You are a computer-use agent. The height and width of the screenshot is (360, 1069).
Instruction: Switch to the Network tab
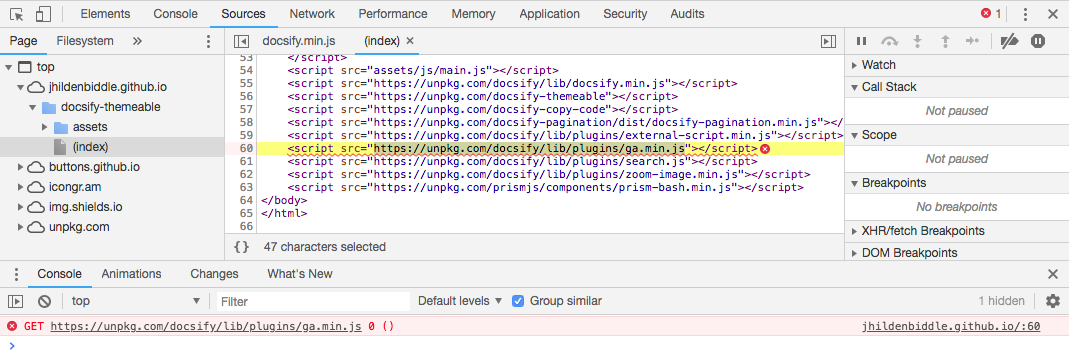coord(312,14)
